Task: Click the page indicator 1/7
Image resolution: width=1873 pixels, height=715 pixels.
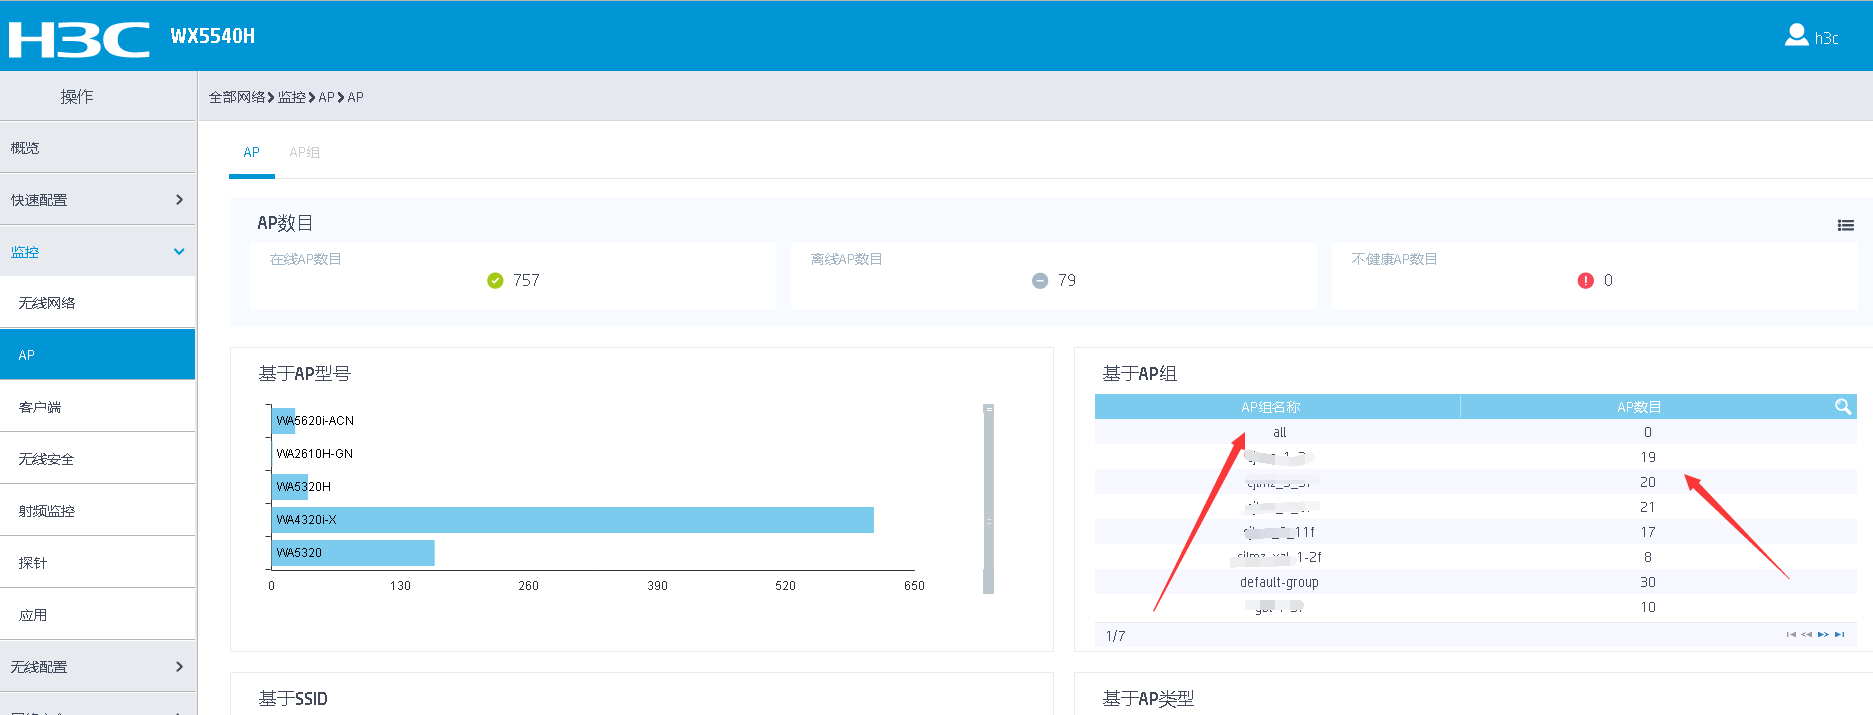Action: click(1116, 636)
